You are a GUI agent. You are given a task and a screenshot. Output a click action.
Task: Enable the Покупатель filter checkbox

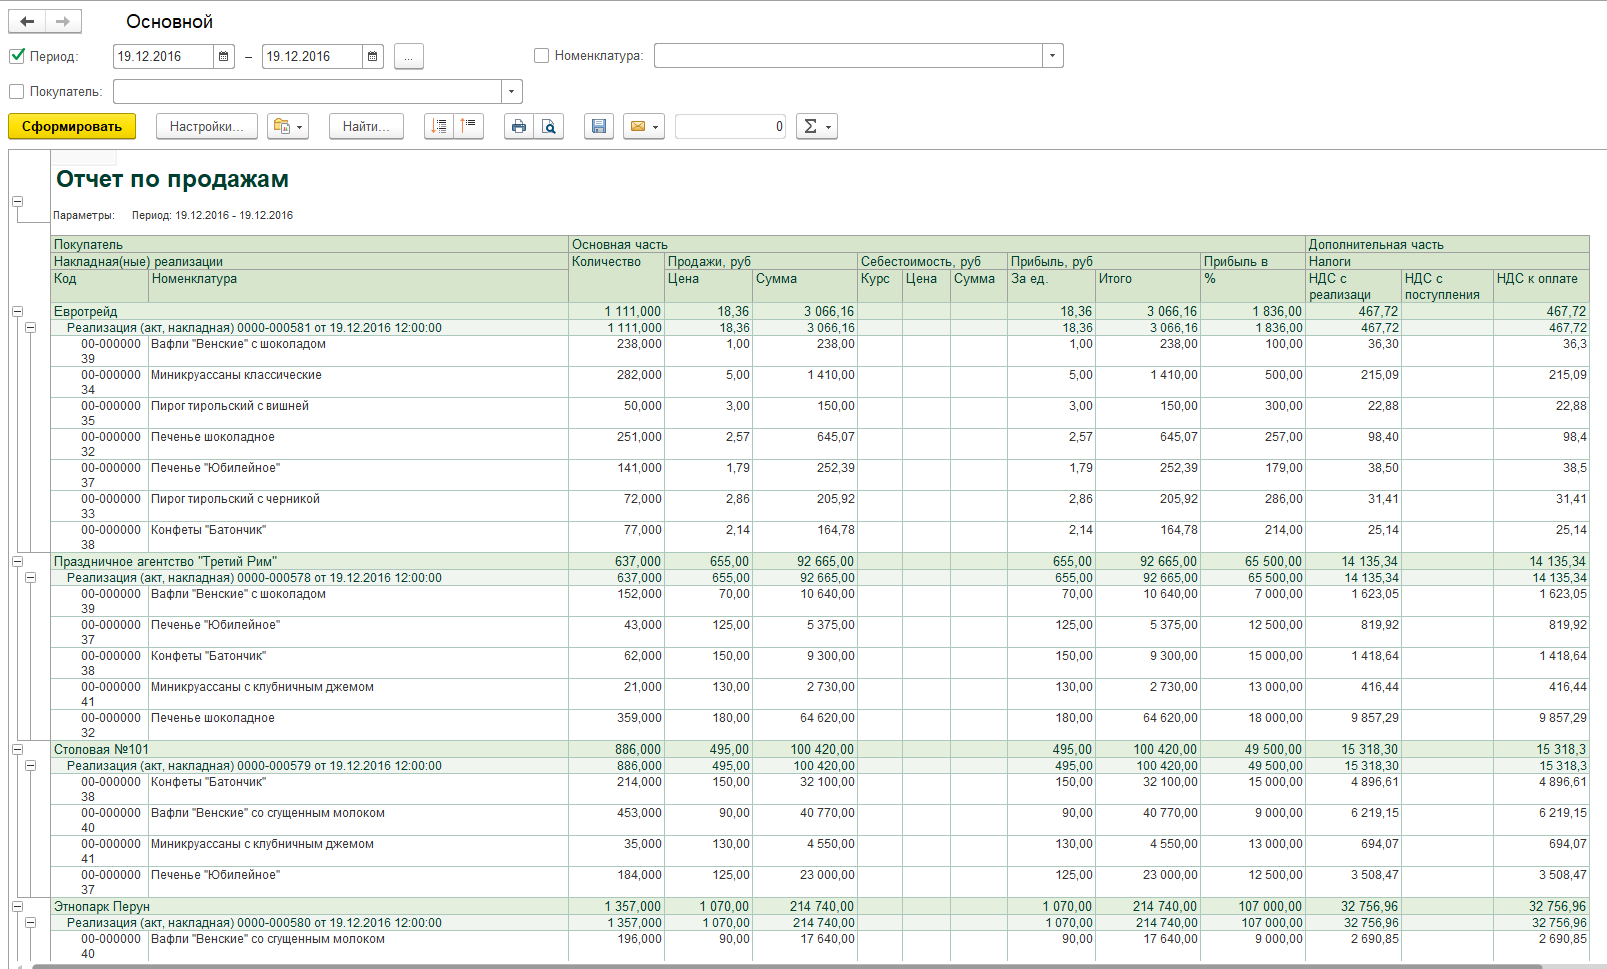point(17,92)
